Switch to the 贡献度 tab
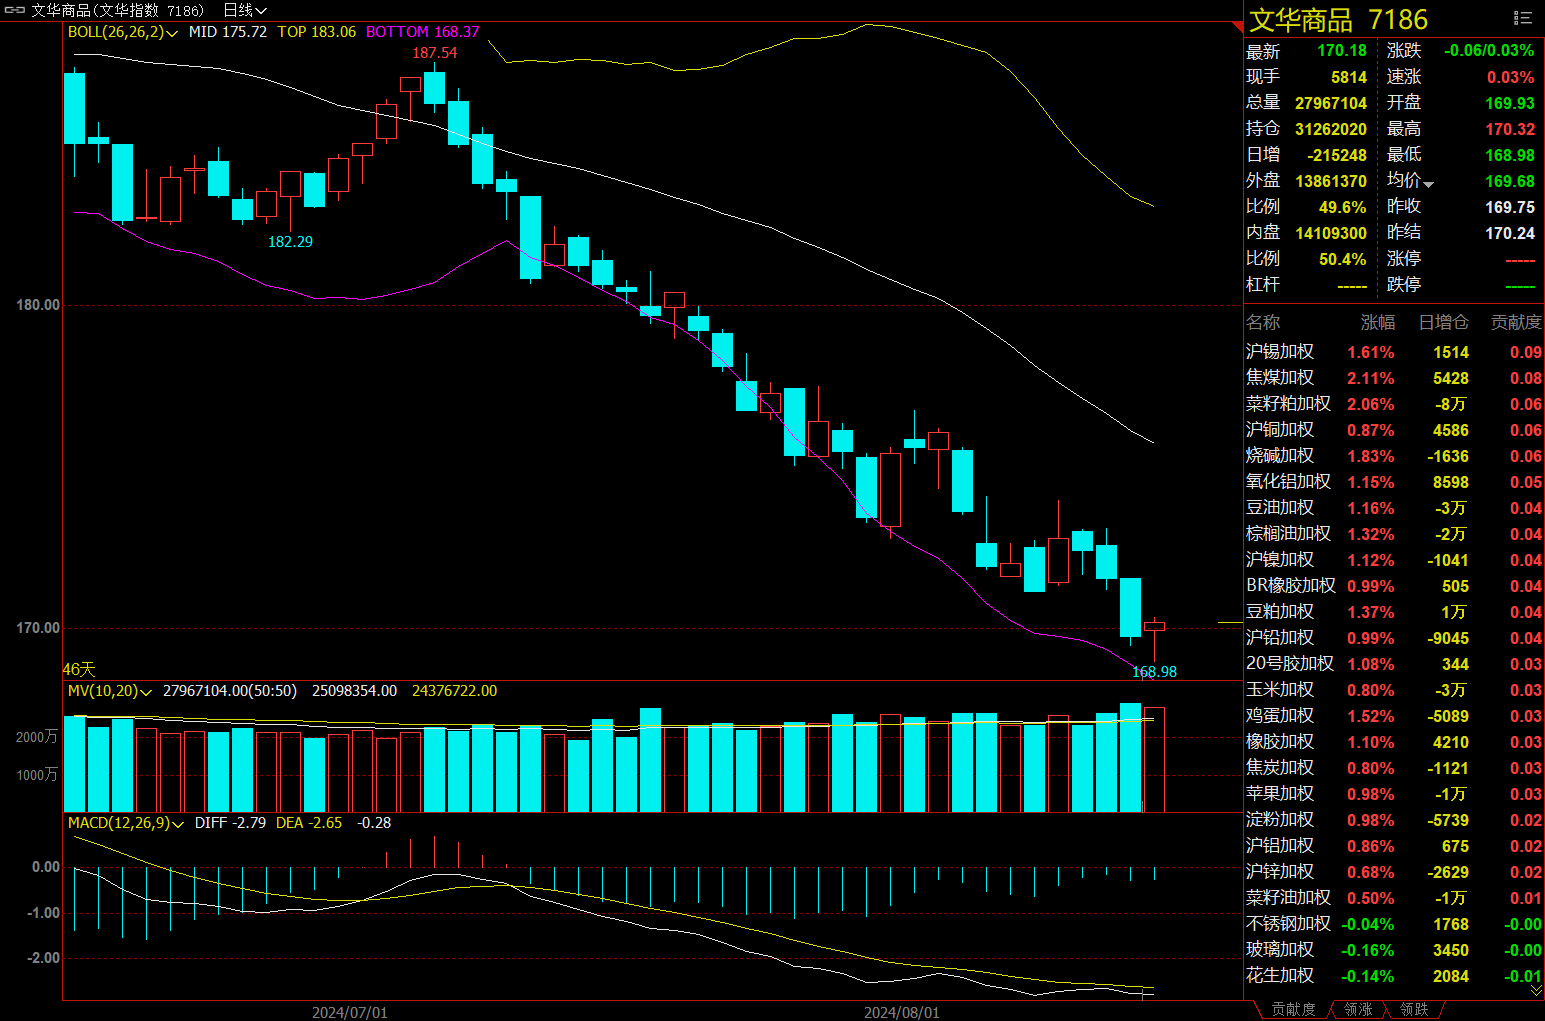 click(1294, 1009)
